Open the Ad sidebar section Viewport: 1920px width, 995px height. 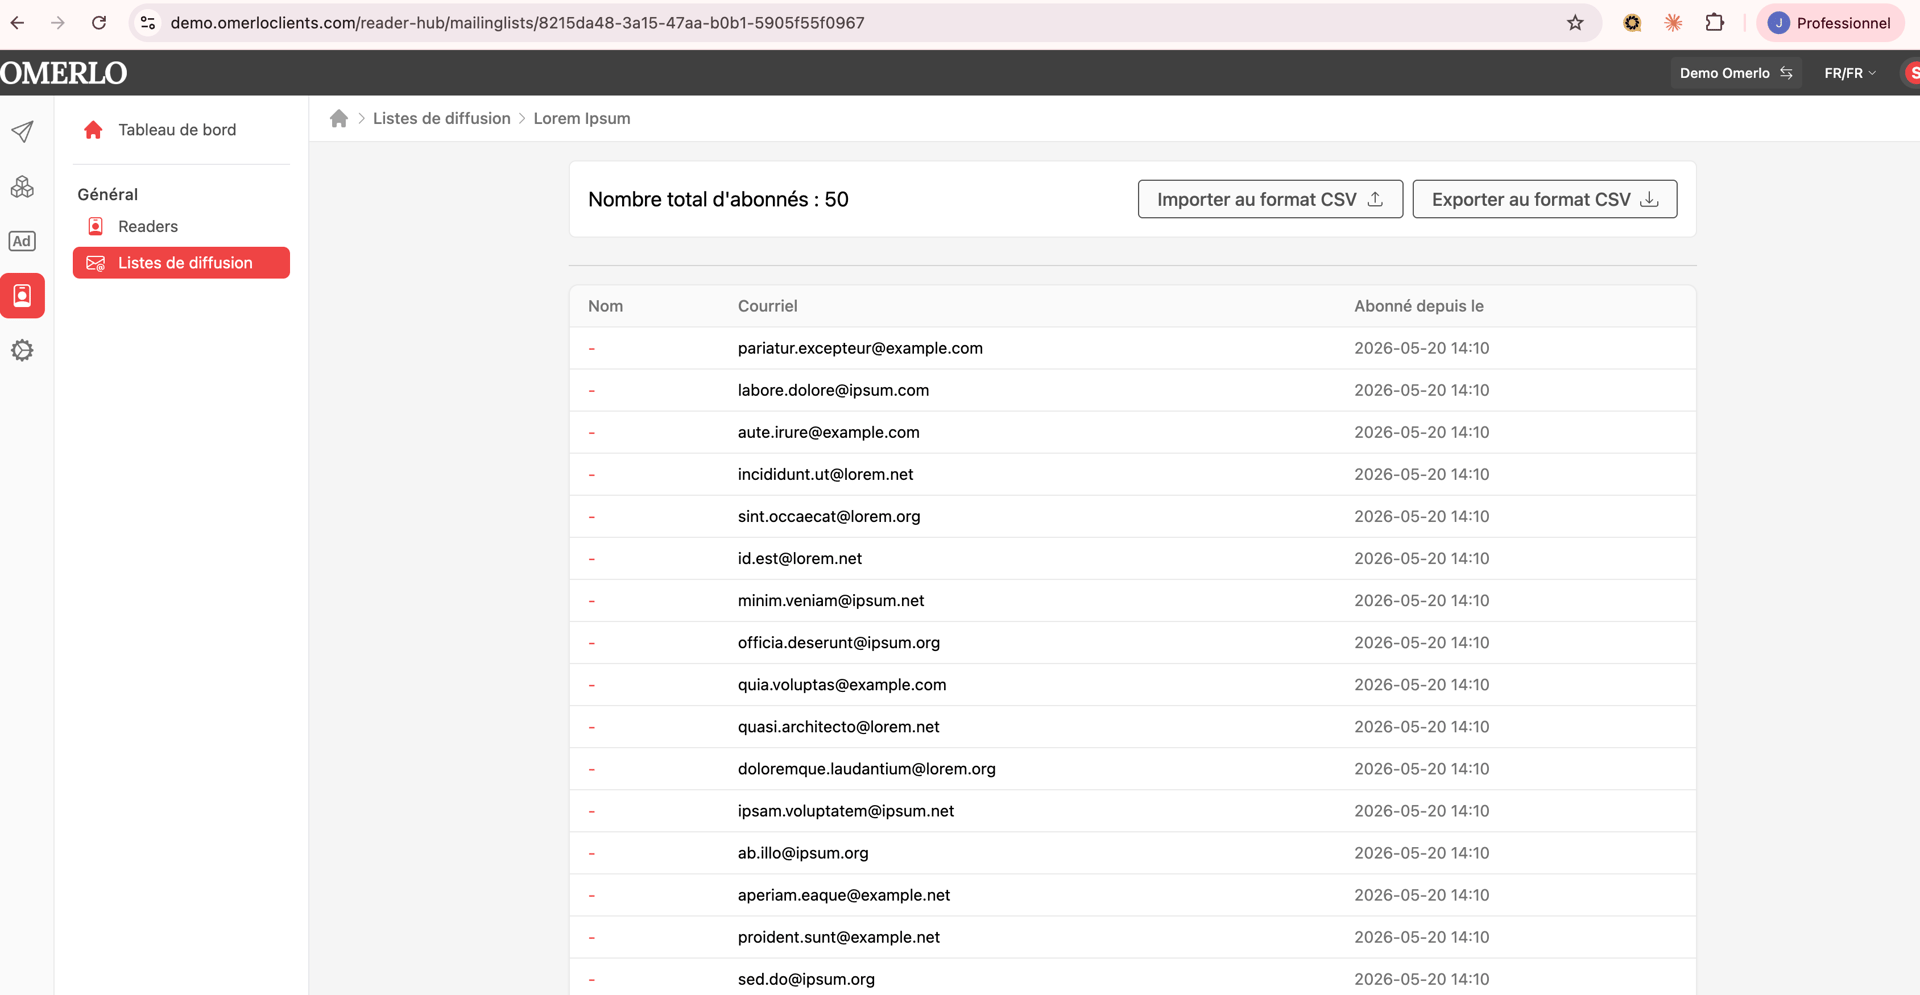pyautogui.click(x=22, y=241)
